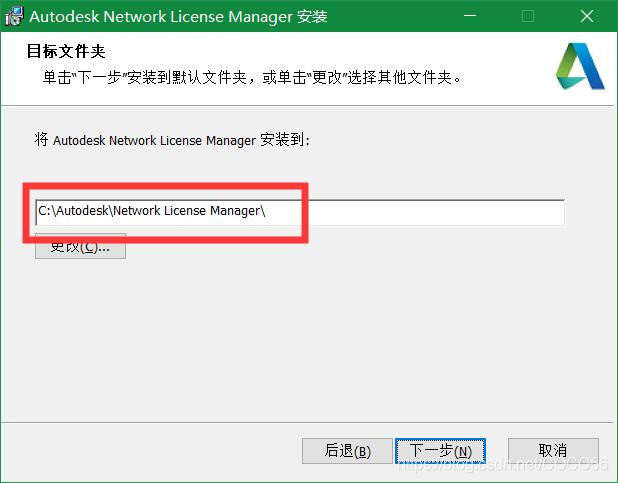The image size is (618, 483).
Task: Click the greyed-out maximize button
Action: (528, 16)
